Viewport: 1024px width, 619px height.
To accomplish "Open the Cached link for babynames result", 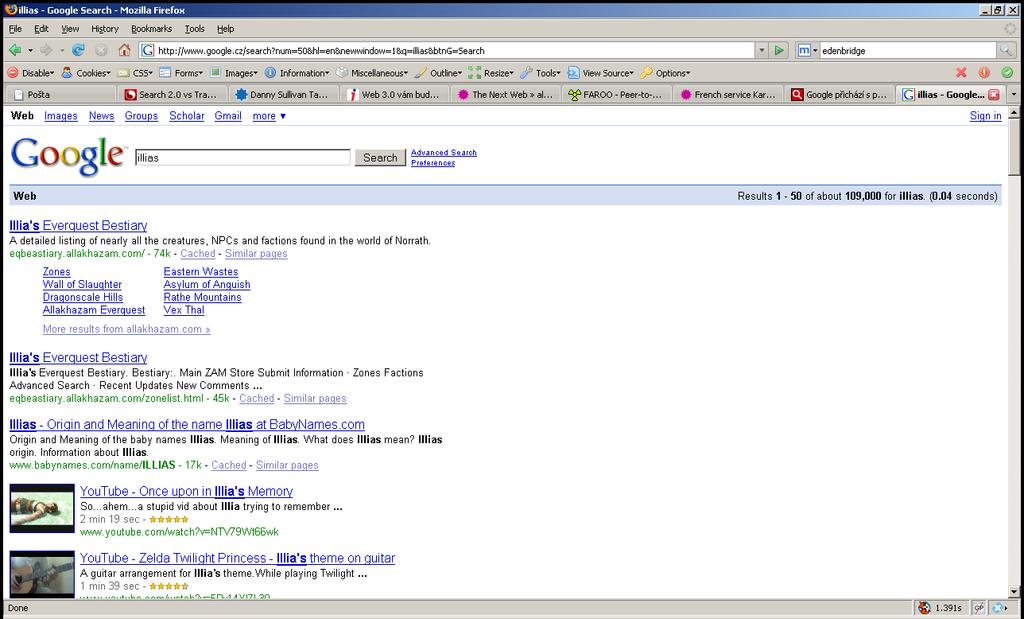I will click(229, 465).
